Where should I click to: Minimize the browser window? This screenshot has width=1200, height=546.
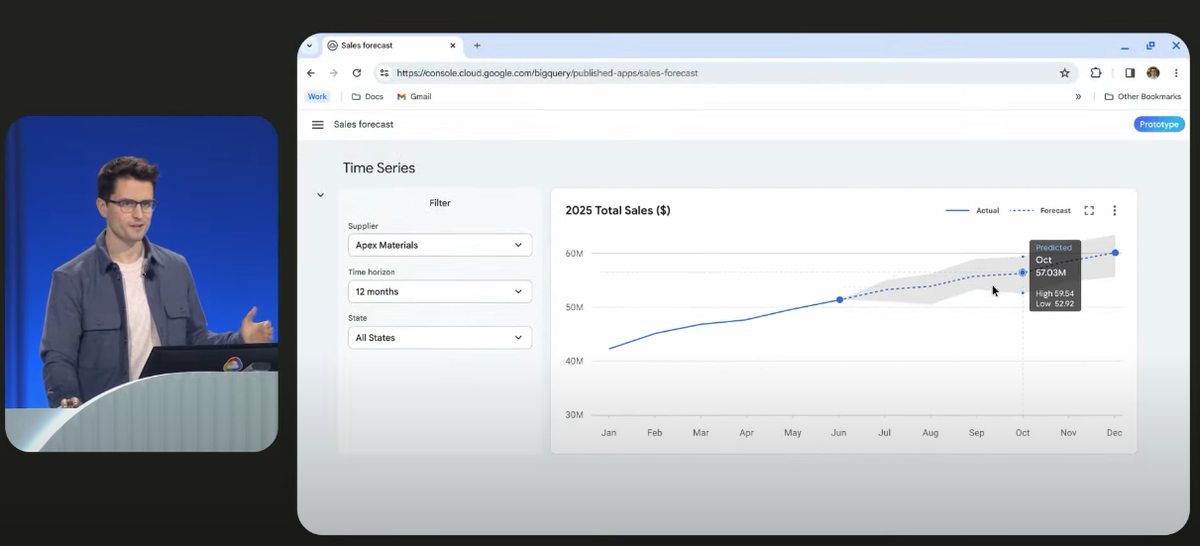point(1125,46)
